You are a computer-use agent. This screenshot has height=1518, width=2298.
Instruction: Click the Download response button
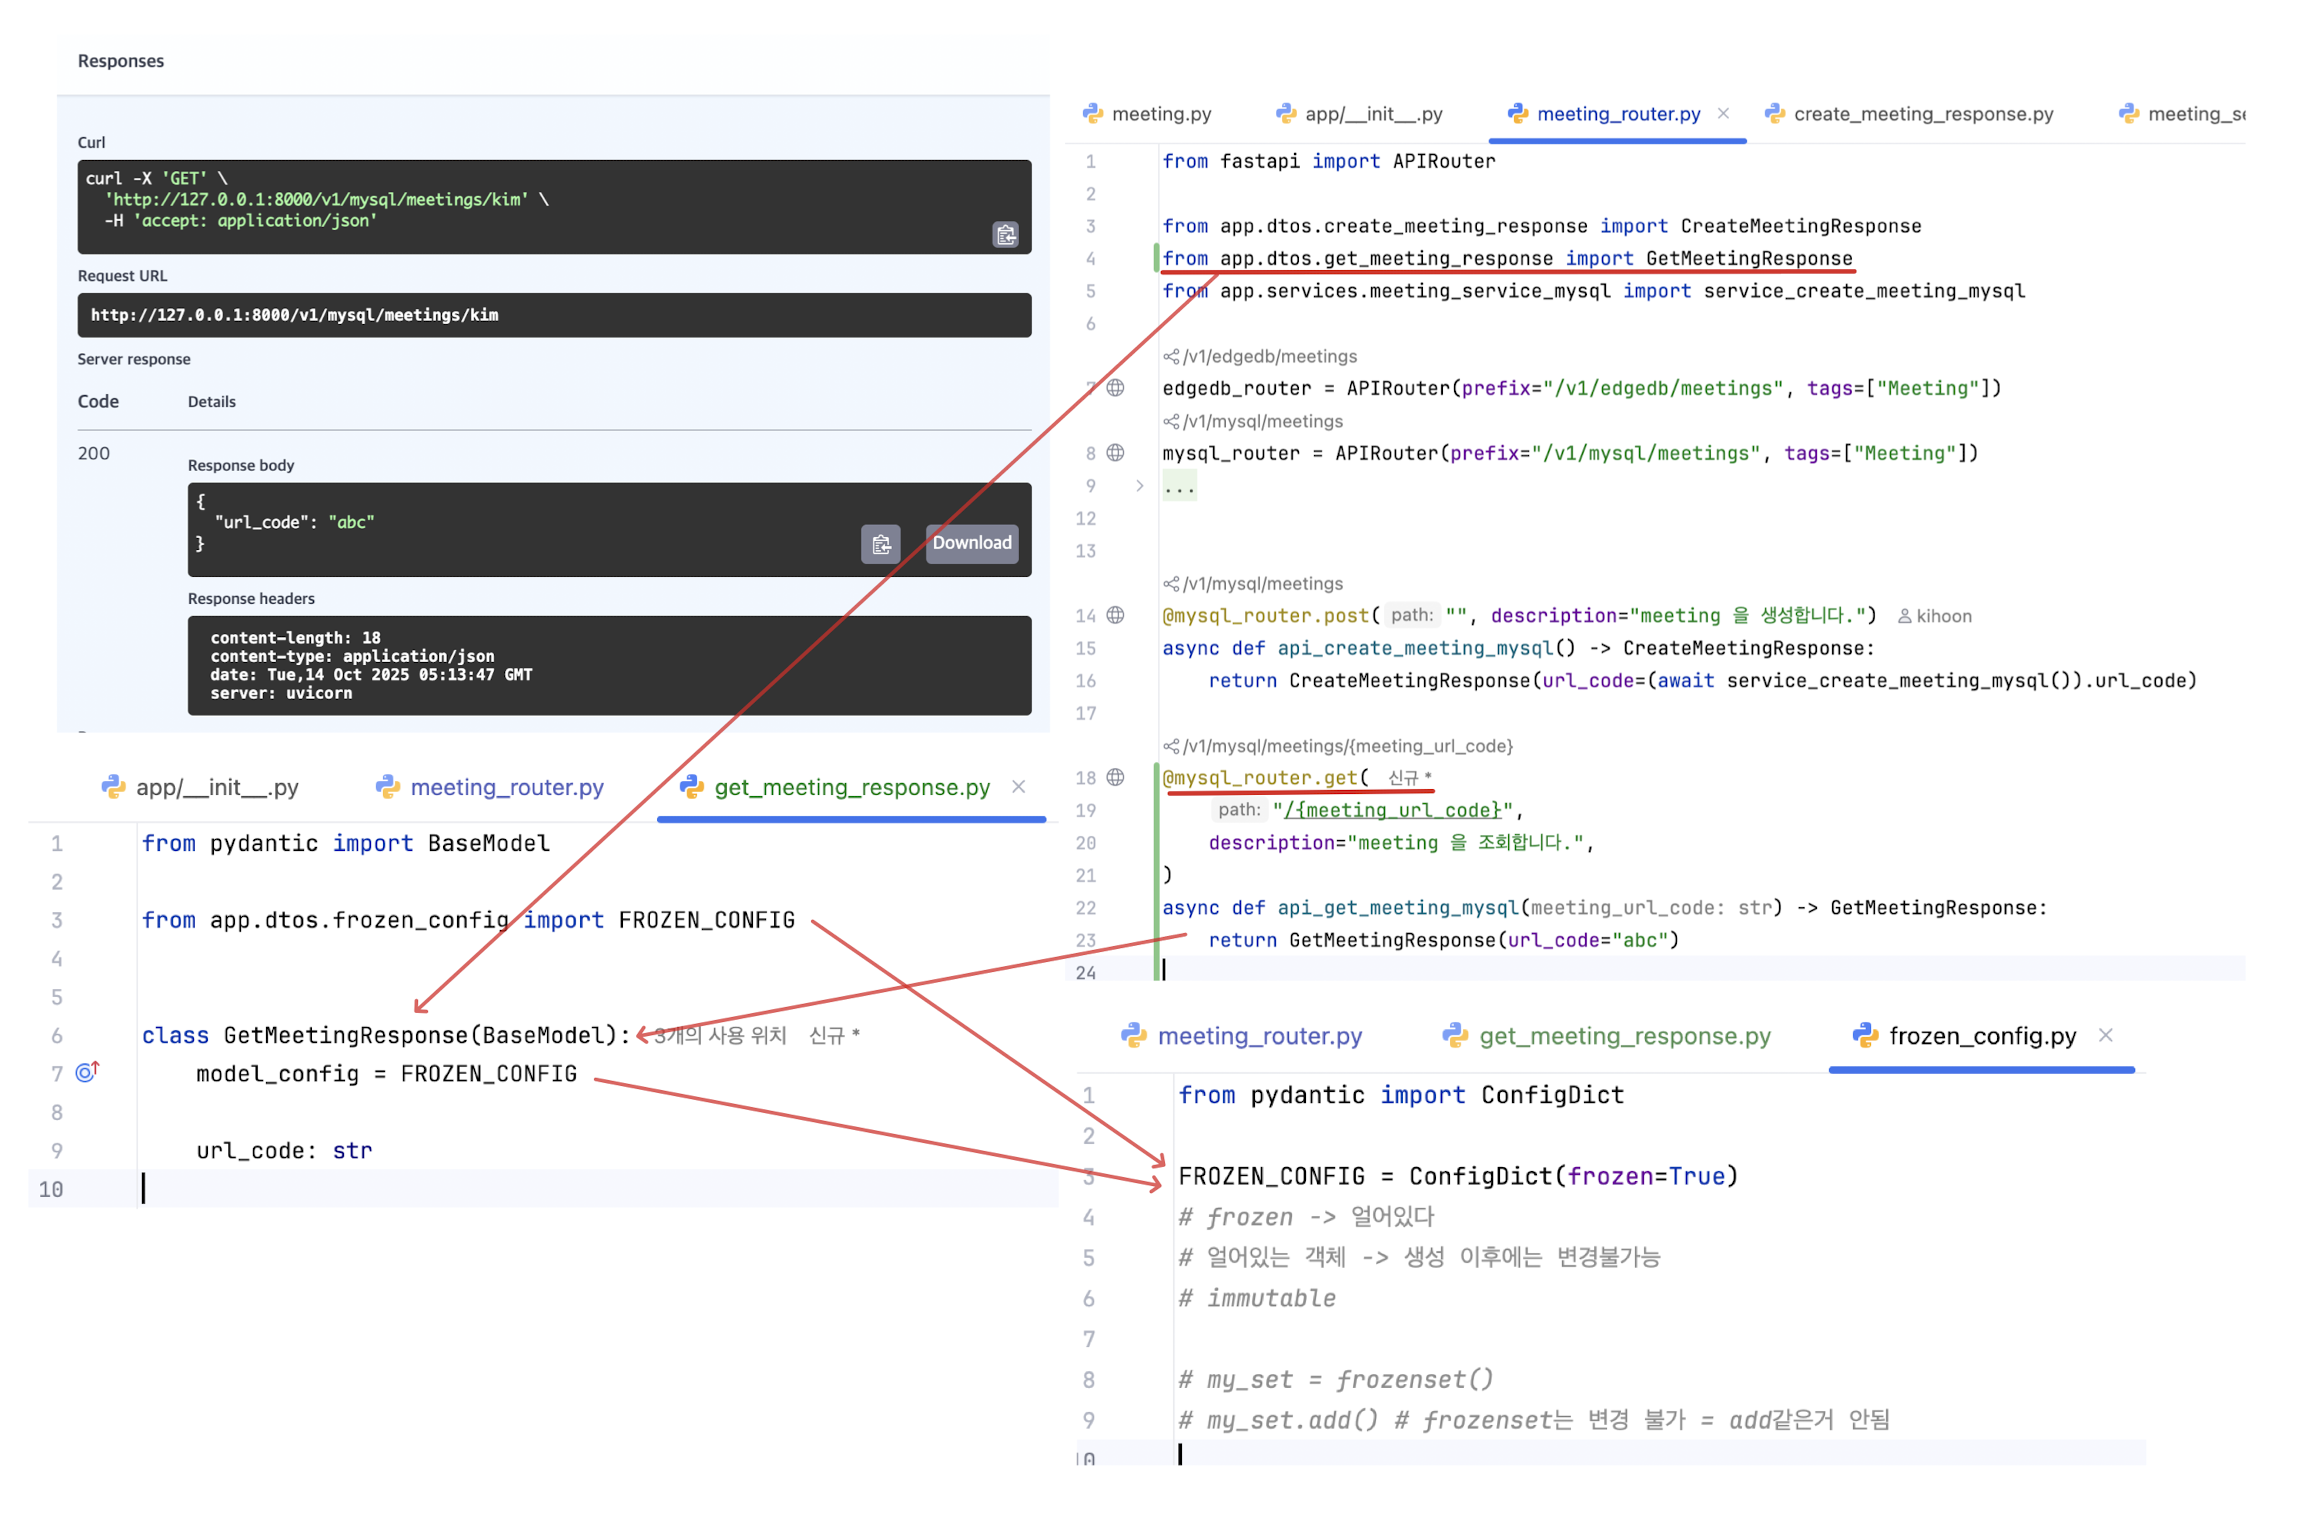point(971,542)
